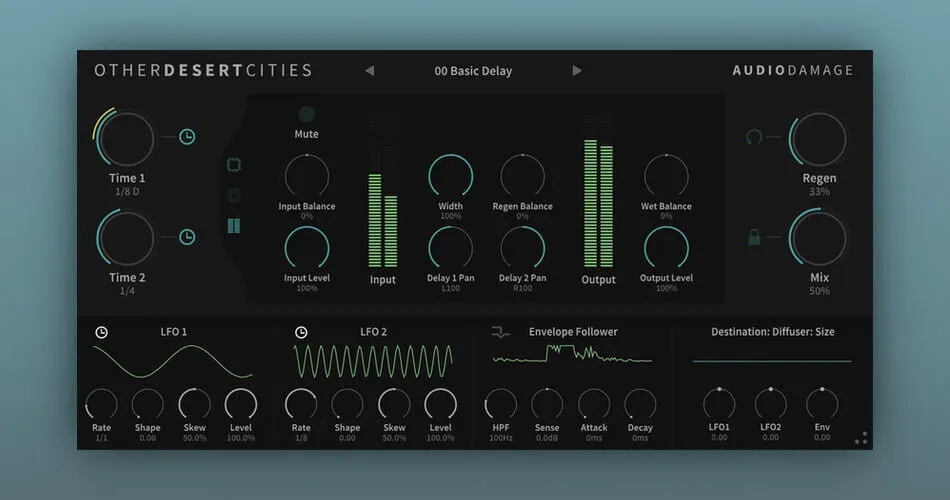Click the LFO 1 sync clock icon
Viewport: 950px width, 500px height.
tap(101, 332)
